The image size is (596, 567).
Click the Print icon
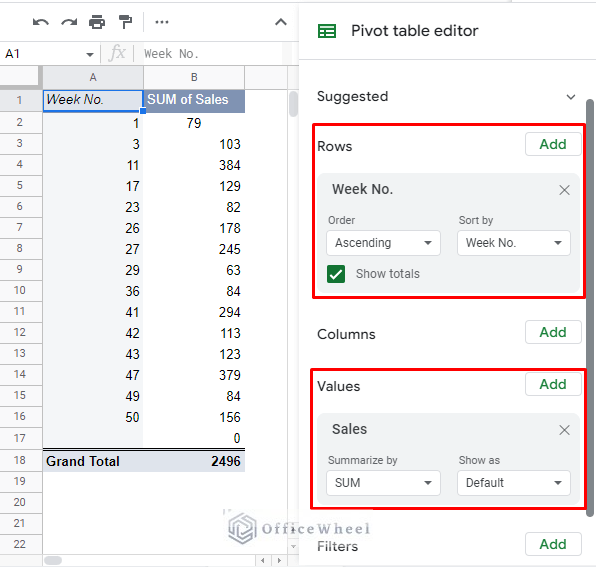(x=97, y=22)
